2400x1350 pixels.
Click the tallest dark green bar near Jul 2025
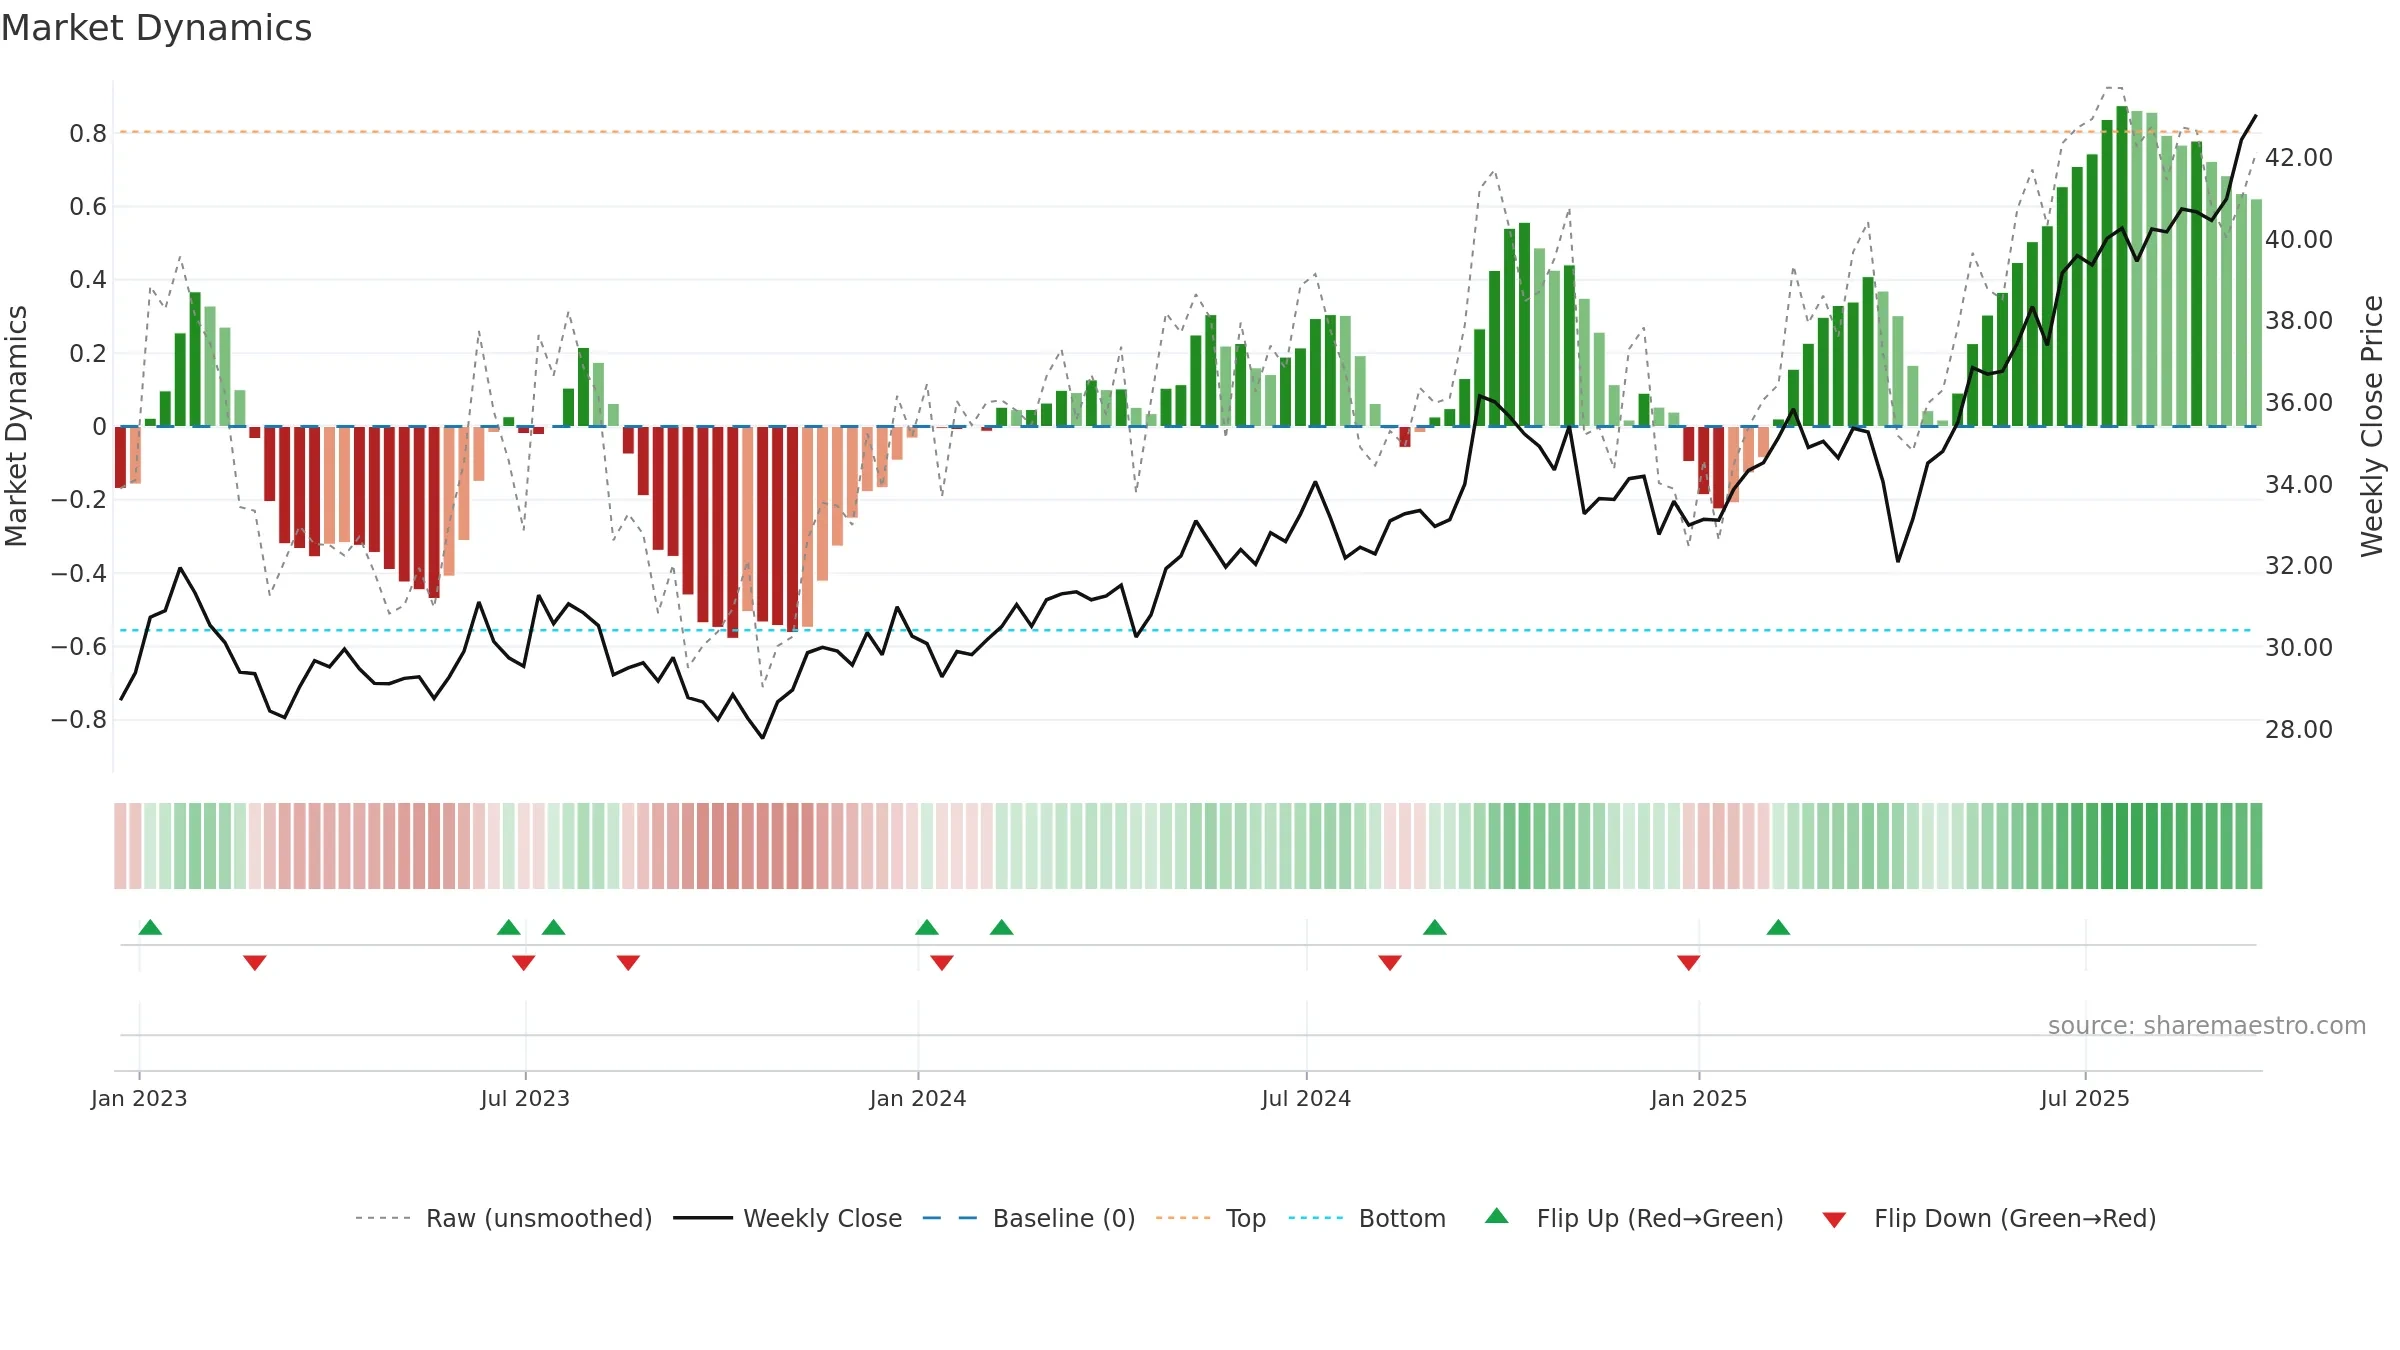[2122, 266]
